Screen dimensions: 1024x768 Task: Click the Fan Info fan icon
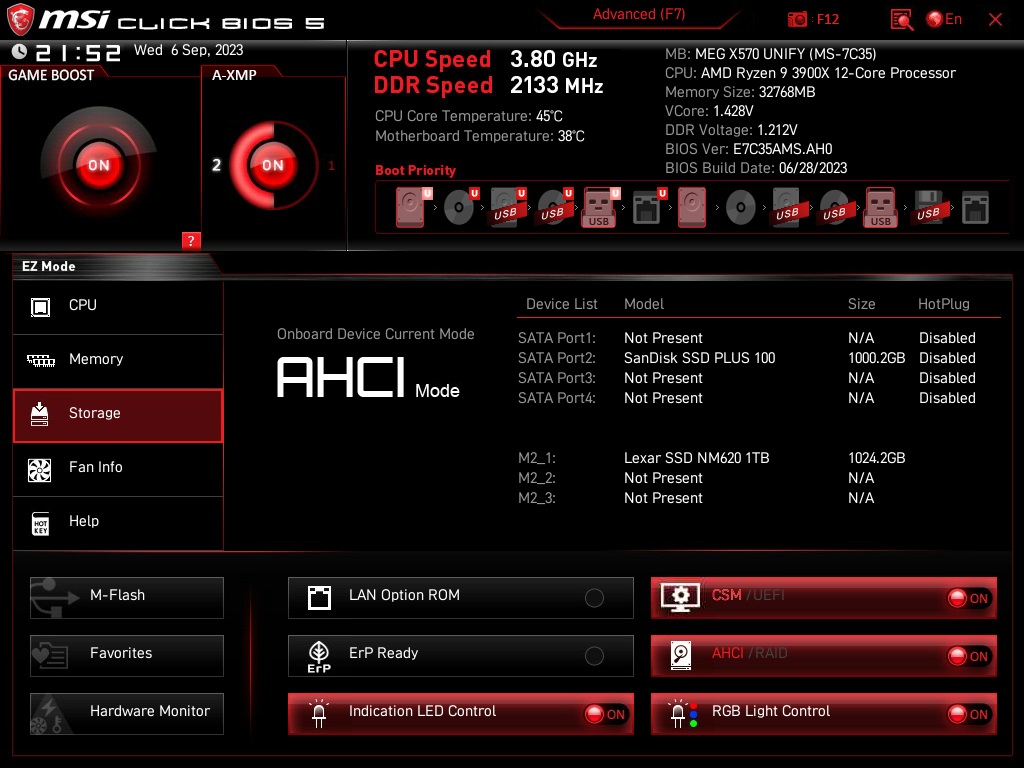[x=39, y=470]
